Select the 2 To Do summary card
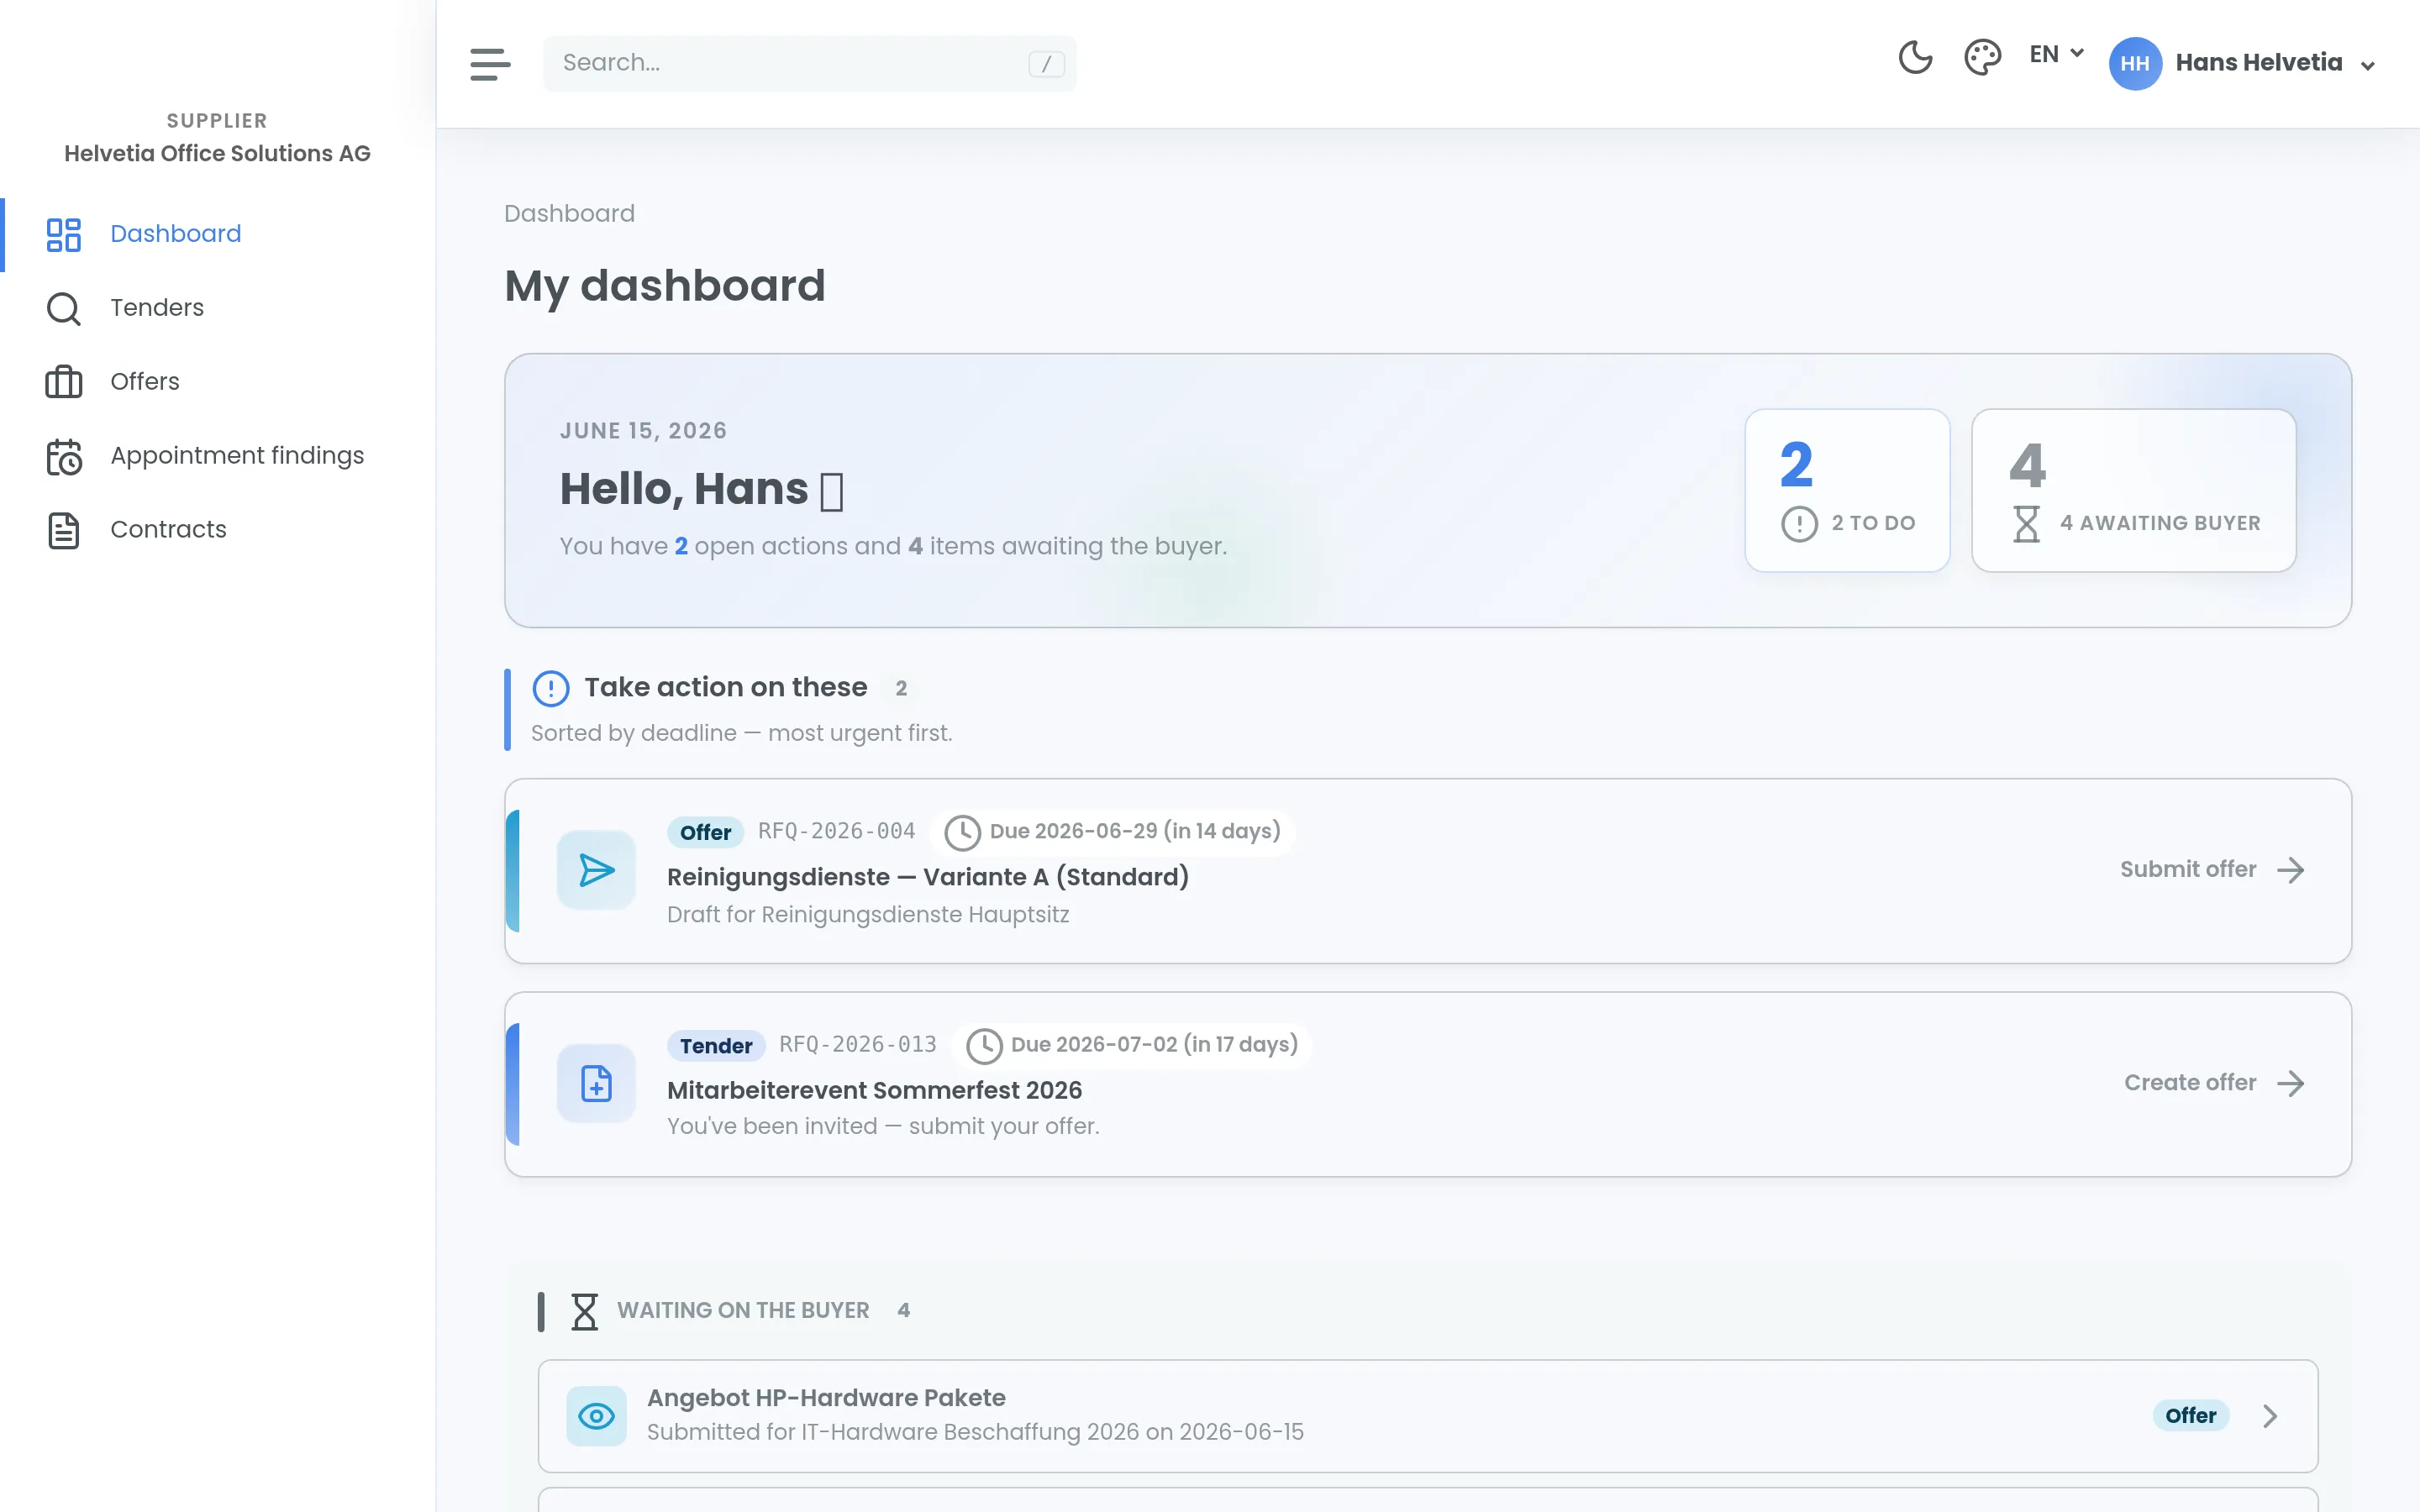The width and height of the screenshot is (2420, 1512). (x=1847, y=490)
